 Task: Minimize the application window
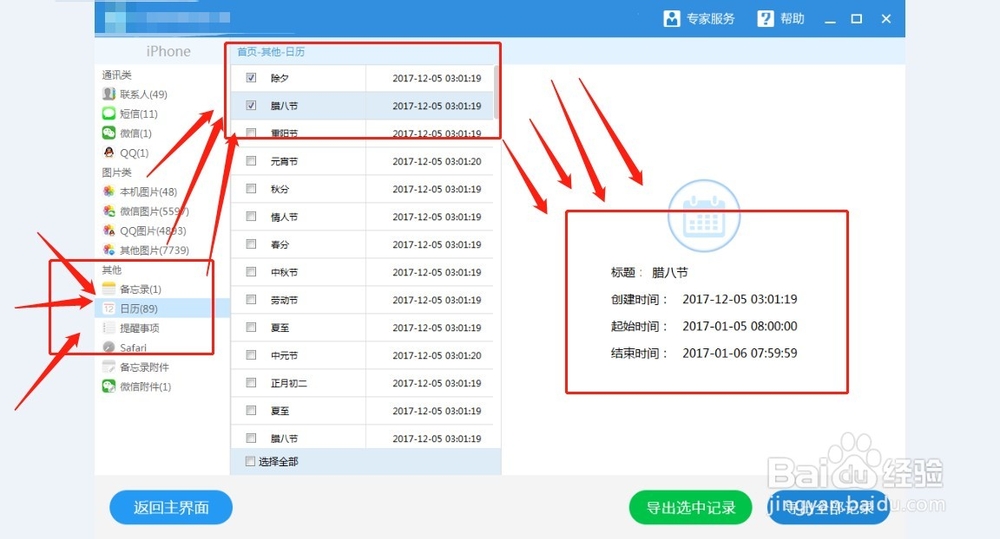point(830,20)
